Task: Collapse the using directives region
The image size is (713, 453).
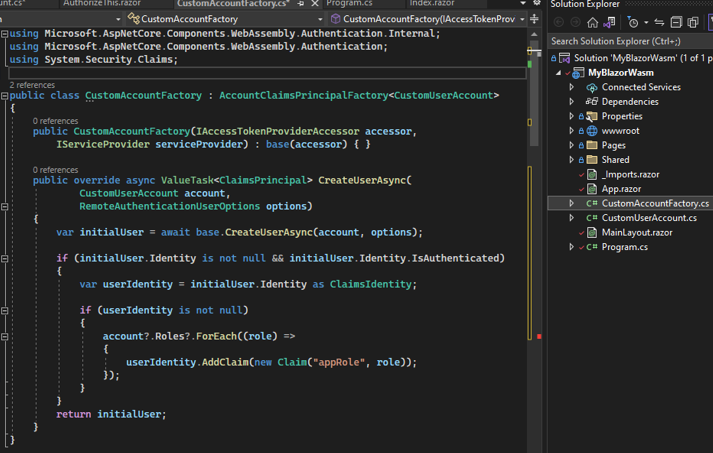Action: click(5, 34)
